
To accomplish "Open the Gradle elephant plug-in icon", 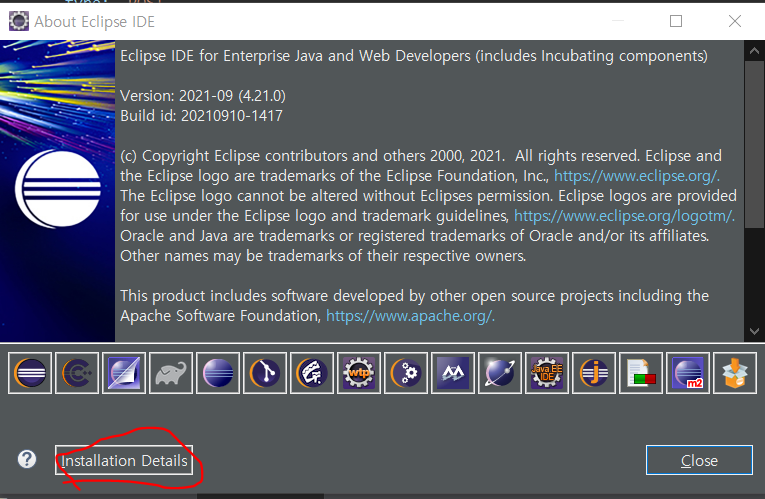I will 171,373.
